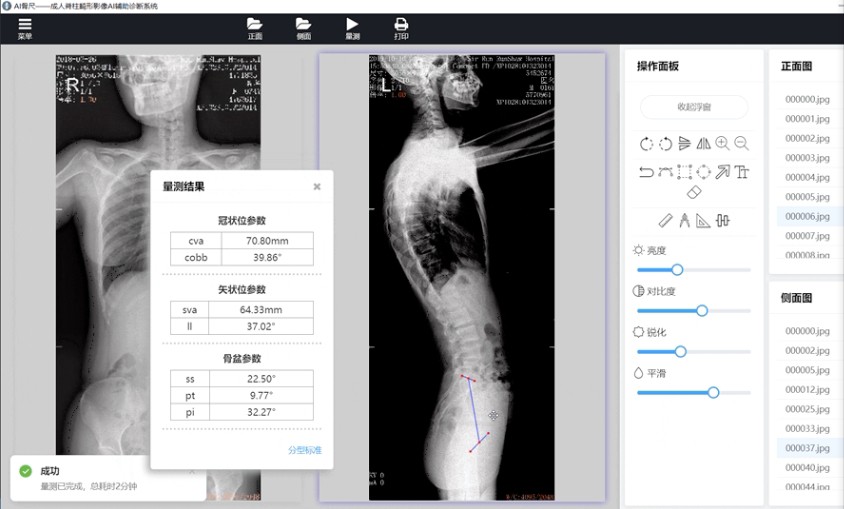
Task: Click the cobb value 39.86°
Action: point(267,257)
